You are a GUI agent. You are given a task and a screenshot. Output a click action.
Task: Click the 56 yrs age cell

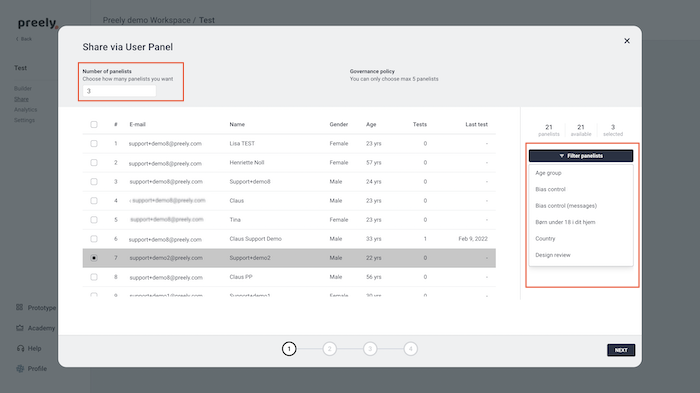tap(374, 277)
